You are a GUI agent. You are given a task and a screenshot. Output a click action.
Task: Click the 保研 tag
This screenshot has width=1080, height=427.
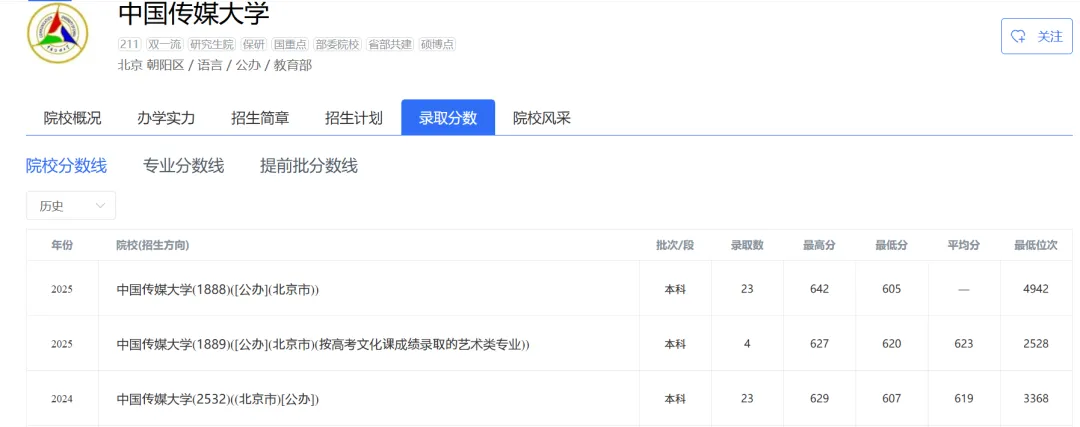[253, 44]
